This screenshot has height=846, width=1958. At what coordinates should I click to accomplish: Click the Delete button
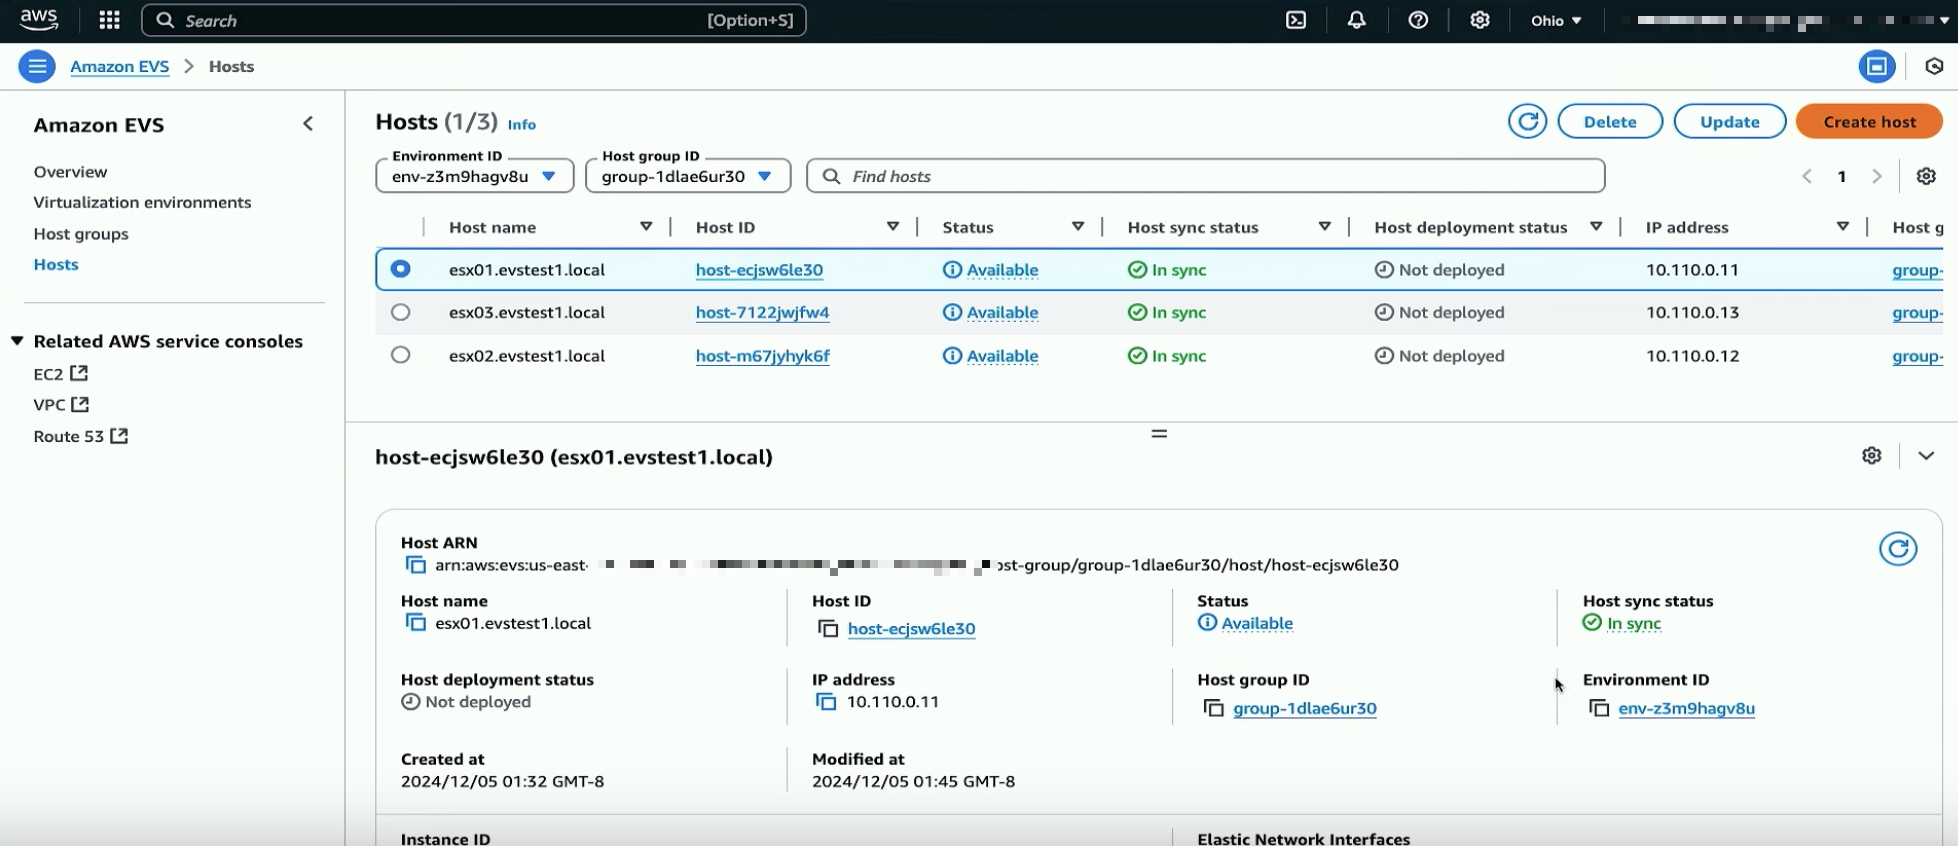(1610, 122)
